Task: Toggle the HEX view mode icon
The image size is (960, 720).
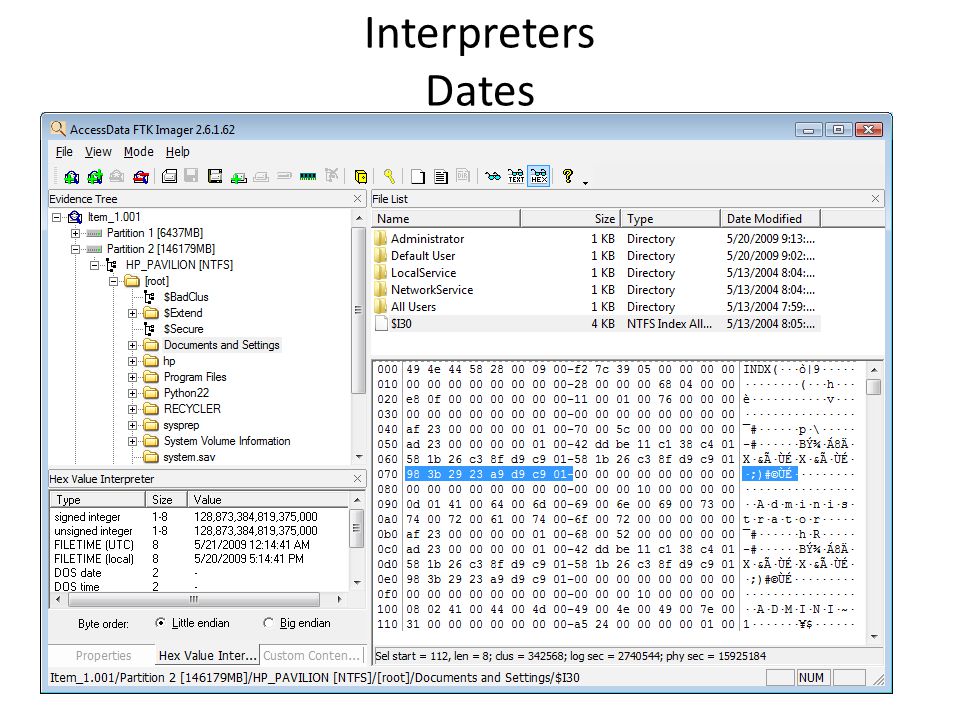Action: 539,176
